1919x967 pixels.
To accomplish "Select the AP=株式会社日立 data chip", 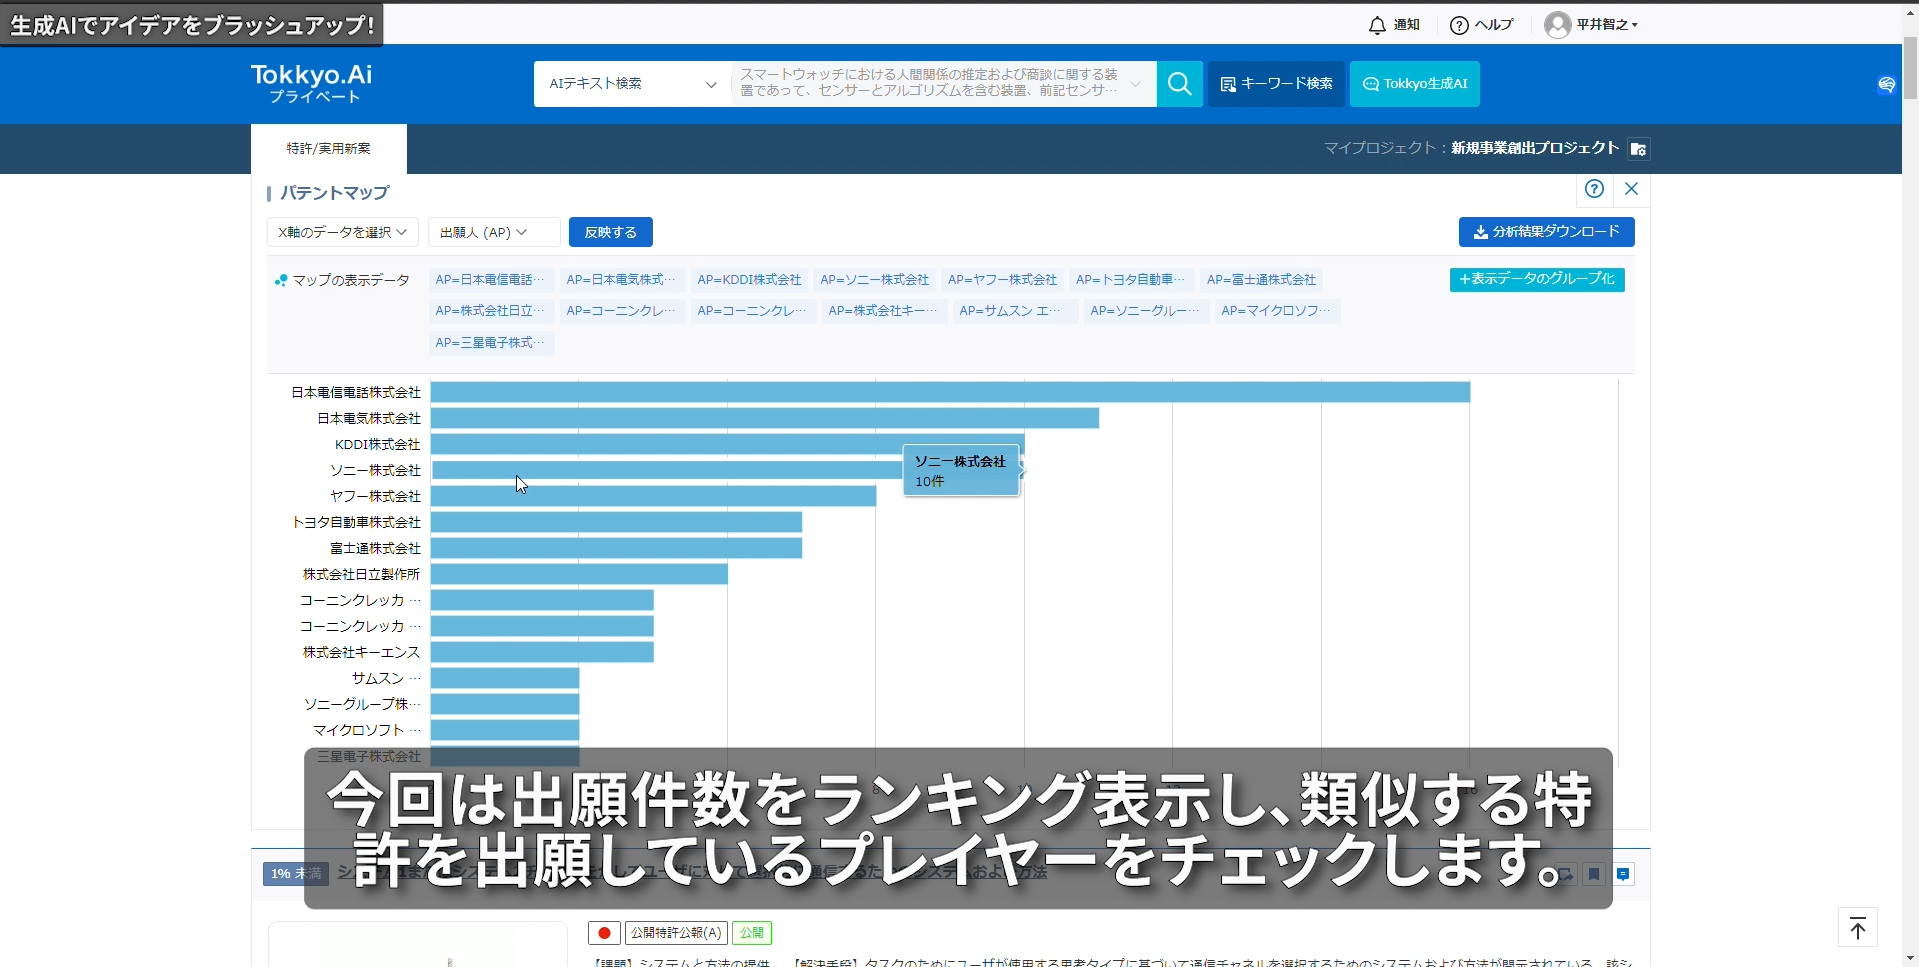I will tap(490, 311).
